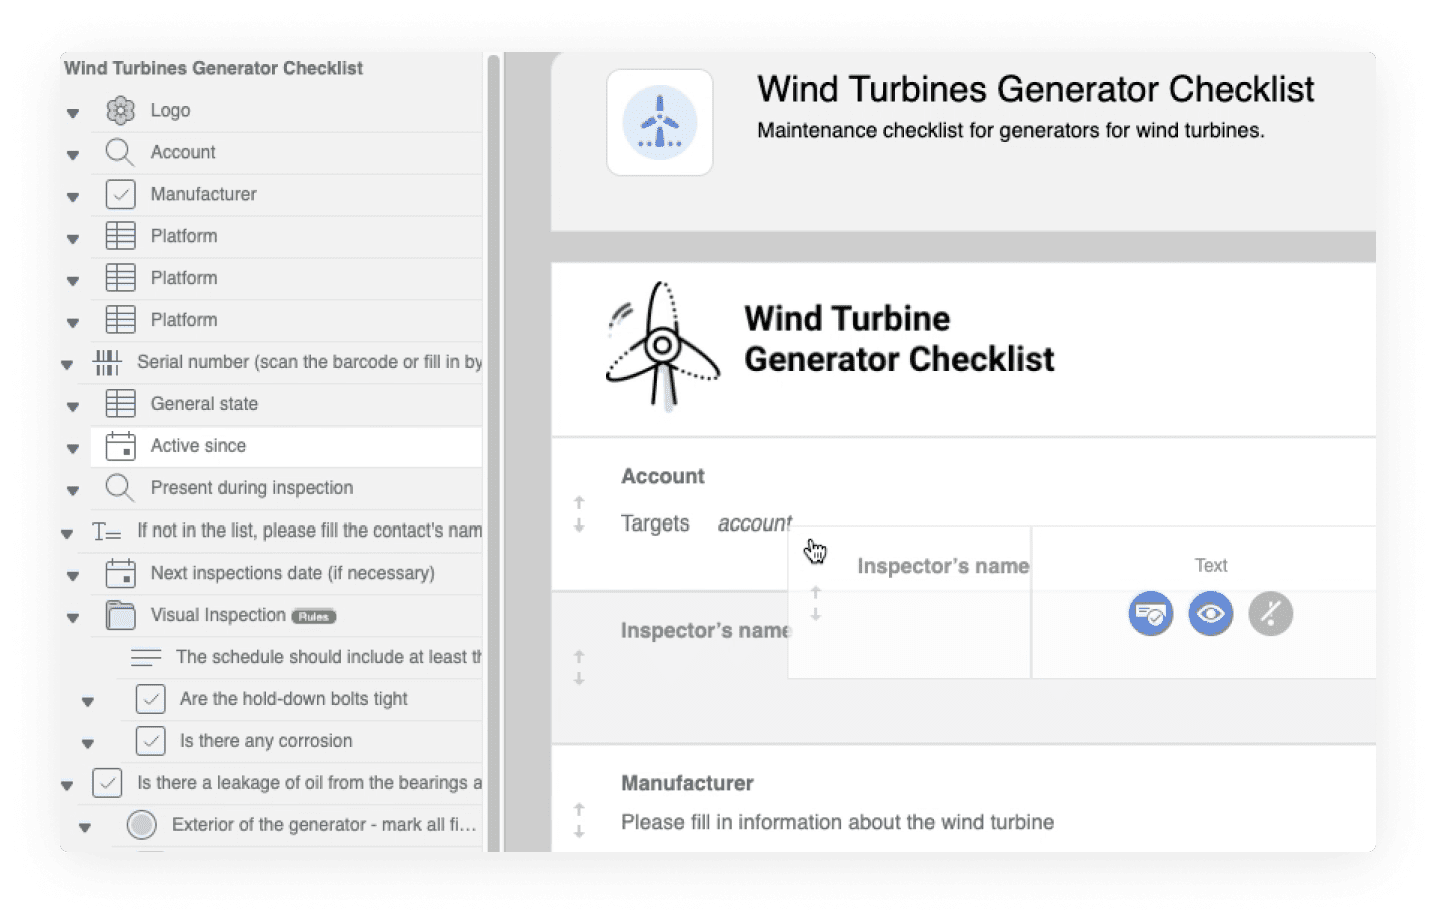The height and width of the screenshot is (920, 1436).
Task: Click checkbox icon for Is there any corrosion
Action: 150,741
